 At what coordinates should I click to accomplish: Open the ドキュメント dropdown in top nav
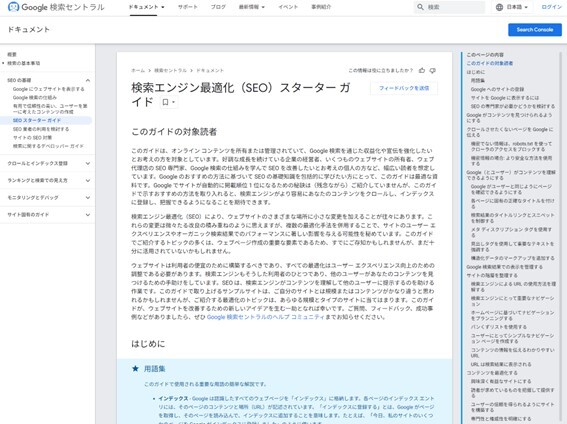coord(146,7)
